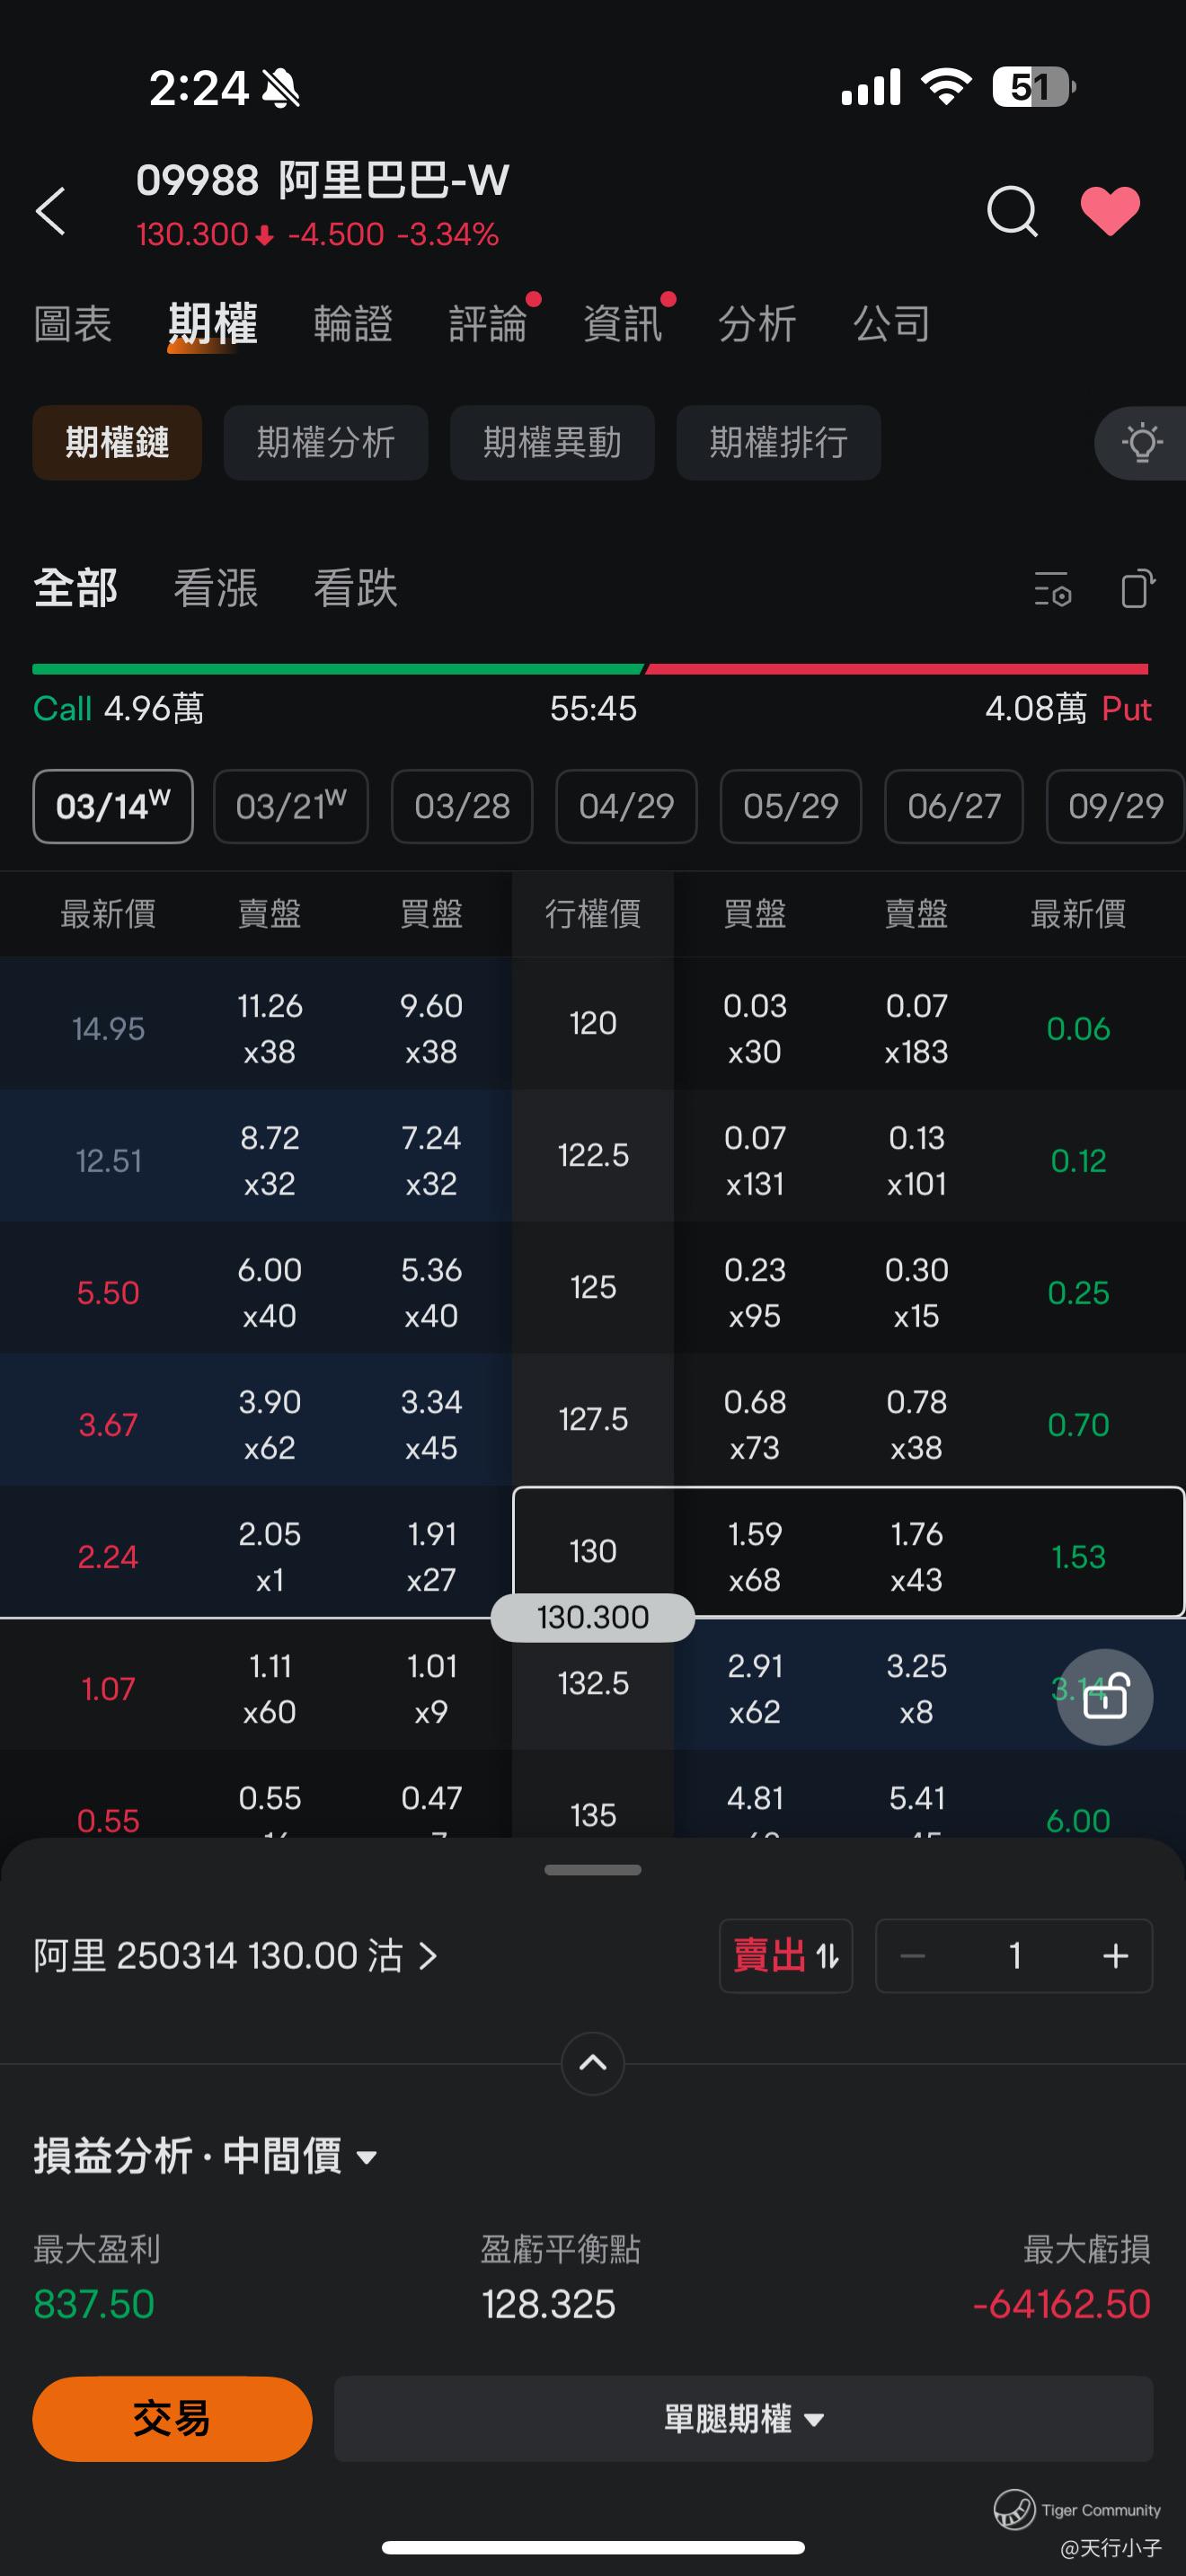1186x2576 pixels.
Task: Open contract details 阿里 250314 130.00 沽
Action: coord(236,1955)
